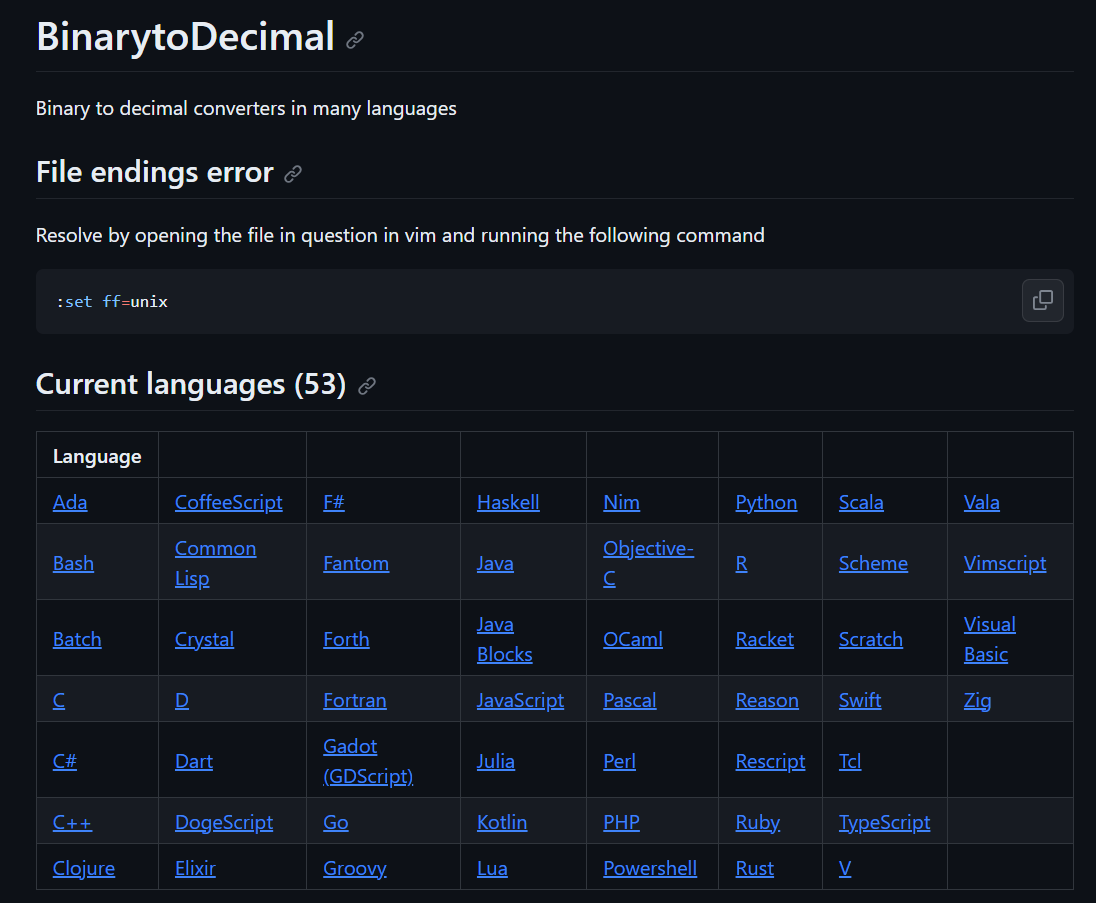Open the Nim link
The height and width of the screenshot is (903, 1096).
click(621, 503)
